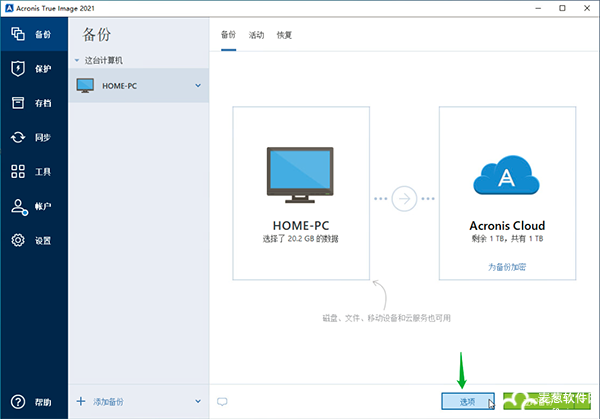Switch to the 活动 tab
Viewport: 600px width, 419px height.
(x=256, y=35)
